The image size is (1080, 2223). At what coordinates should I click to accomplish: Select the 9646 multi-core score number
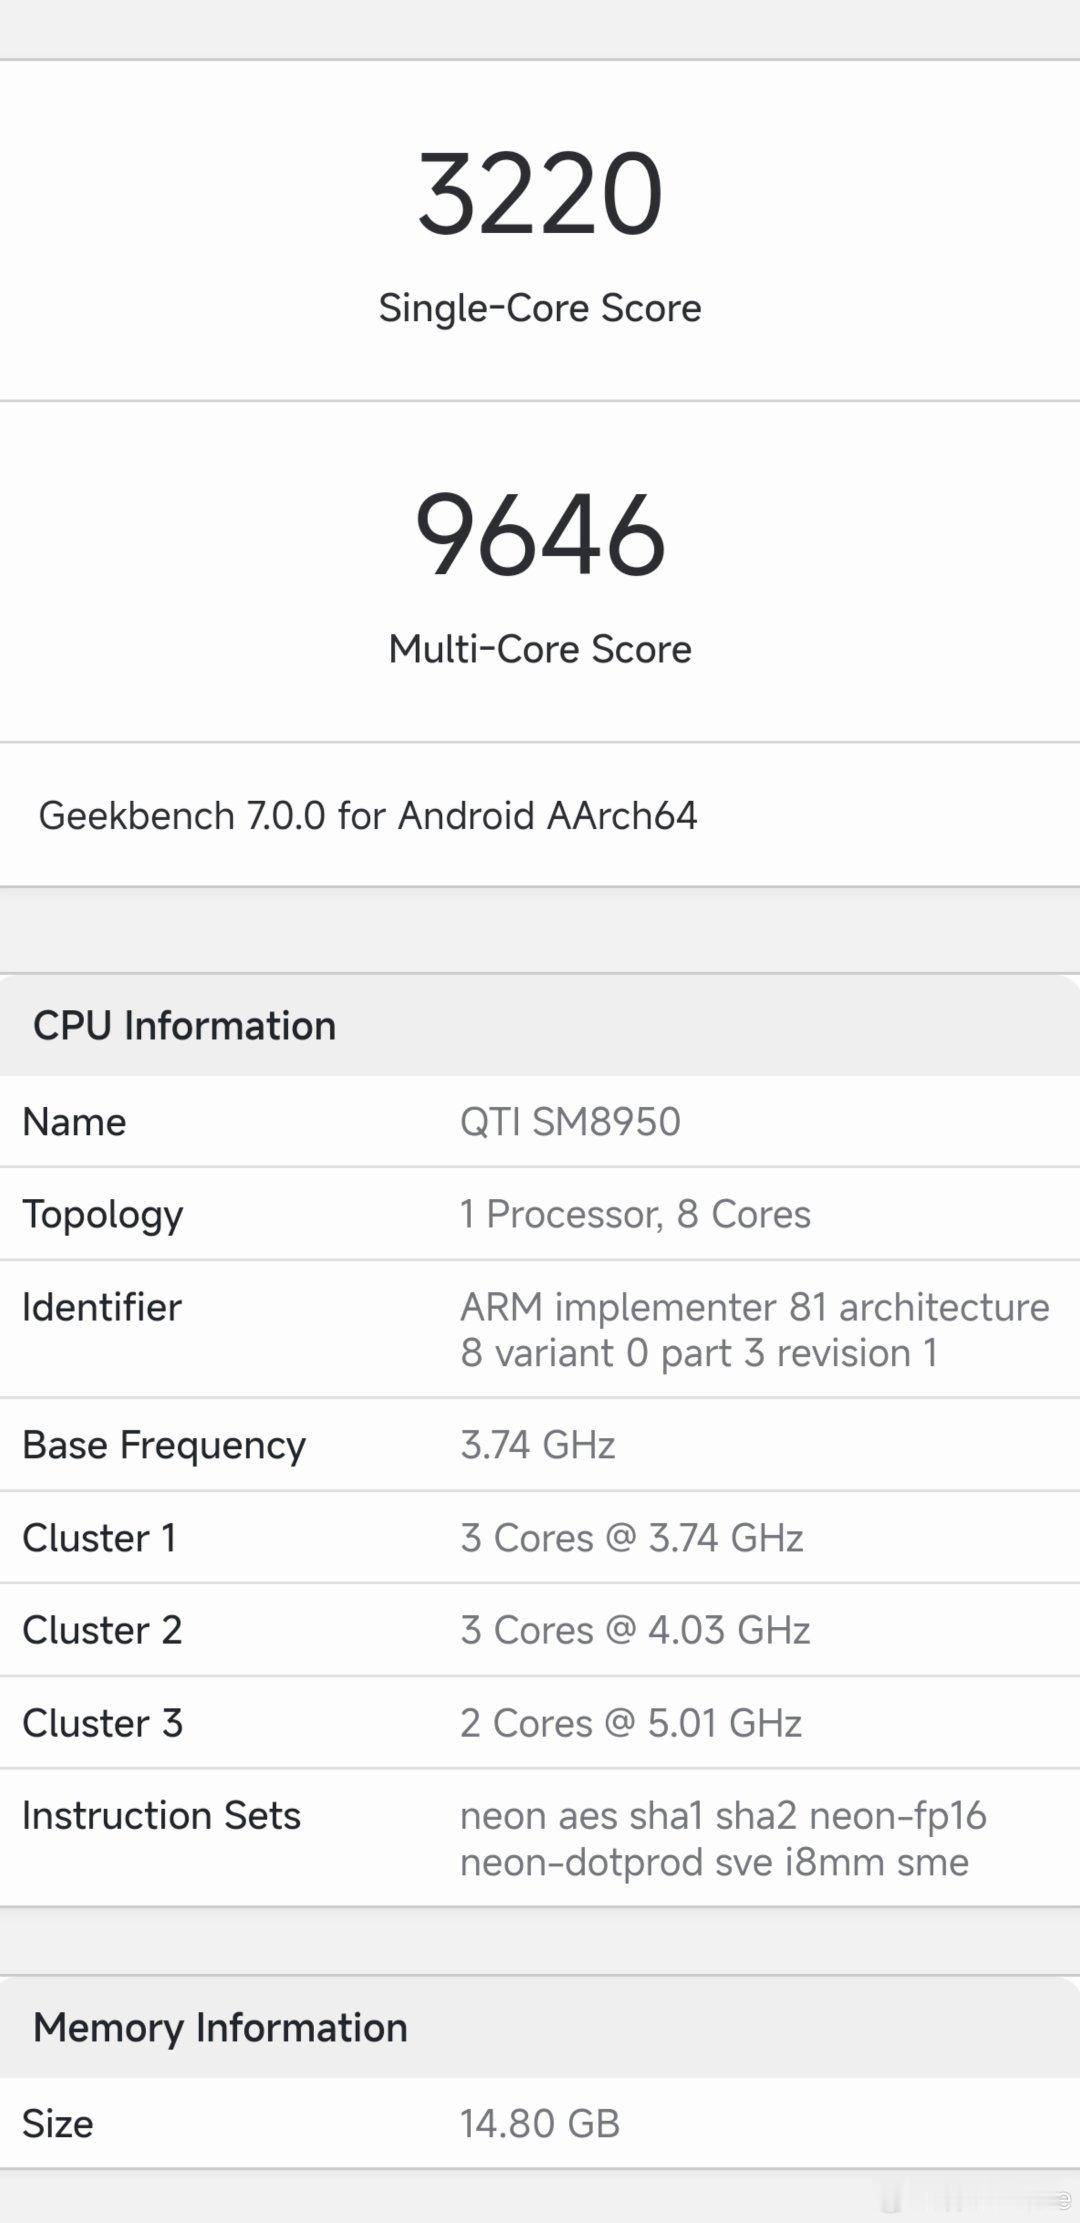point(540,535)
